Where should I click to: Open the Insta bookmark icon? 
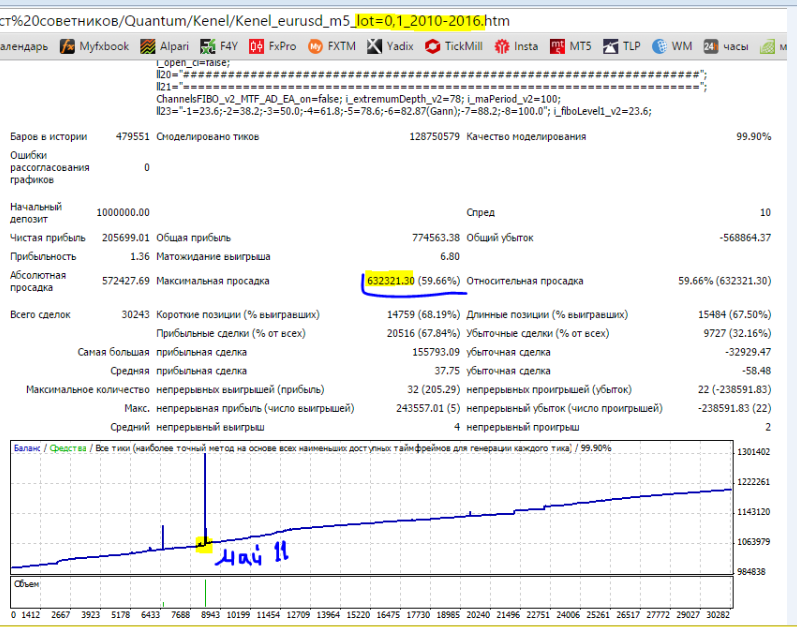[x=502, y=47]
